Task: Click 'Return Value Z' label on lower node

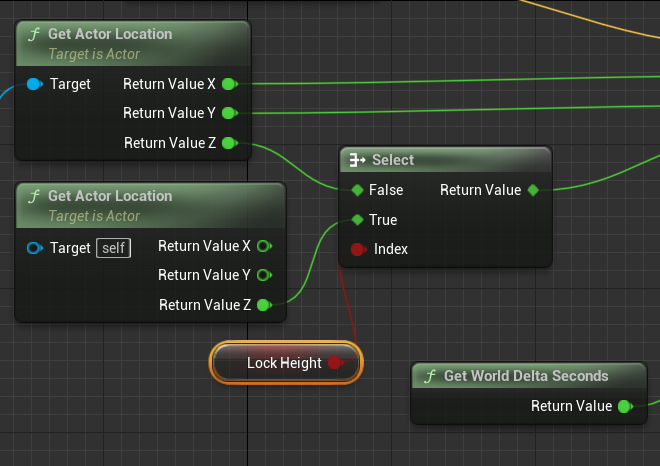Action: 205,305
